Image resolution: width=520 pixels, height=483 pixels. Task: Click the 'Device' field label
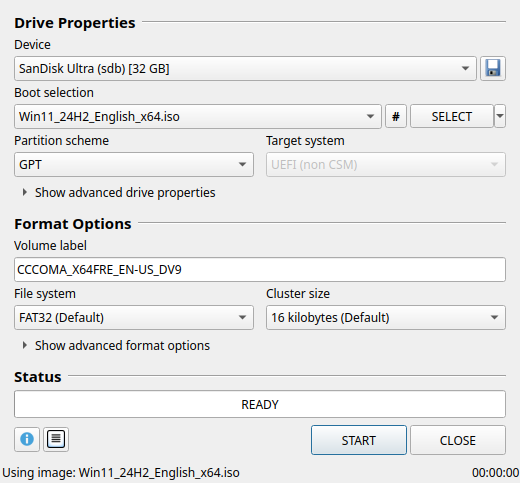click(x=32, y=45)
